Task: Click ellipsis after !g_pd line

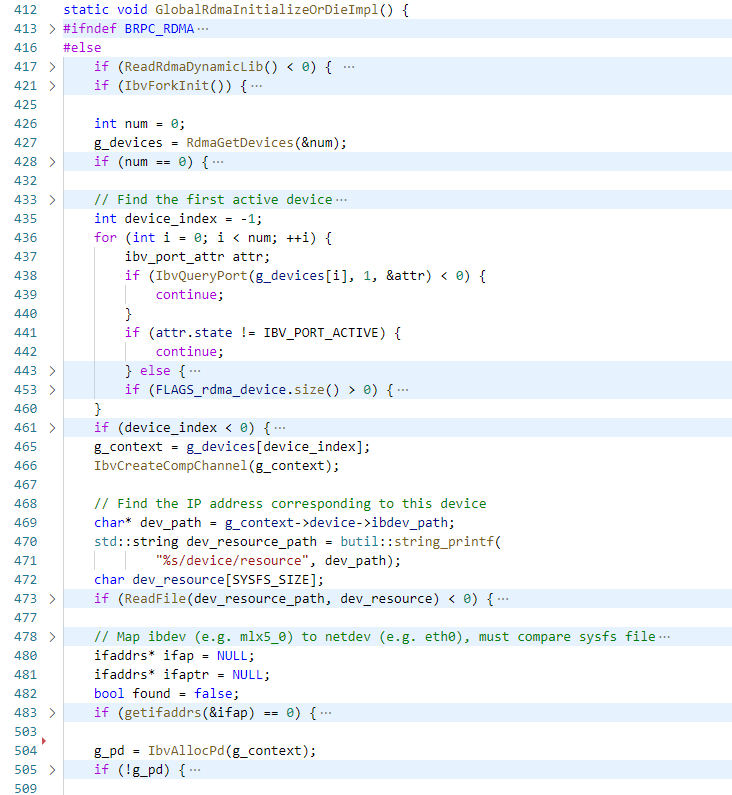Action: pos(195,770)
